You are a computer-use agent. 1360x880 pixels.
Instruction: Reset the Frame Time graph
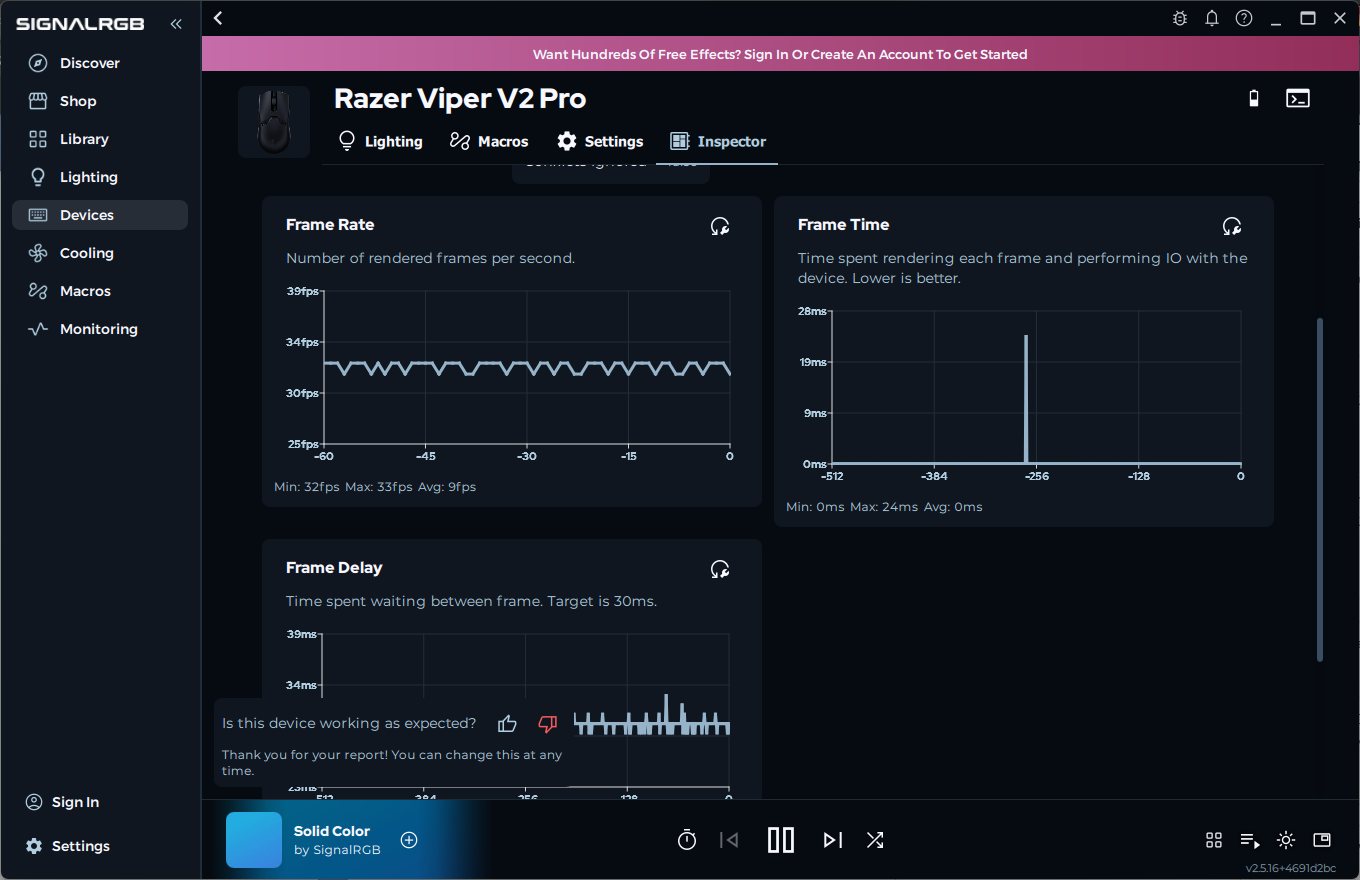click(1232, 226)
